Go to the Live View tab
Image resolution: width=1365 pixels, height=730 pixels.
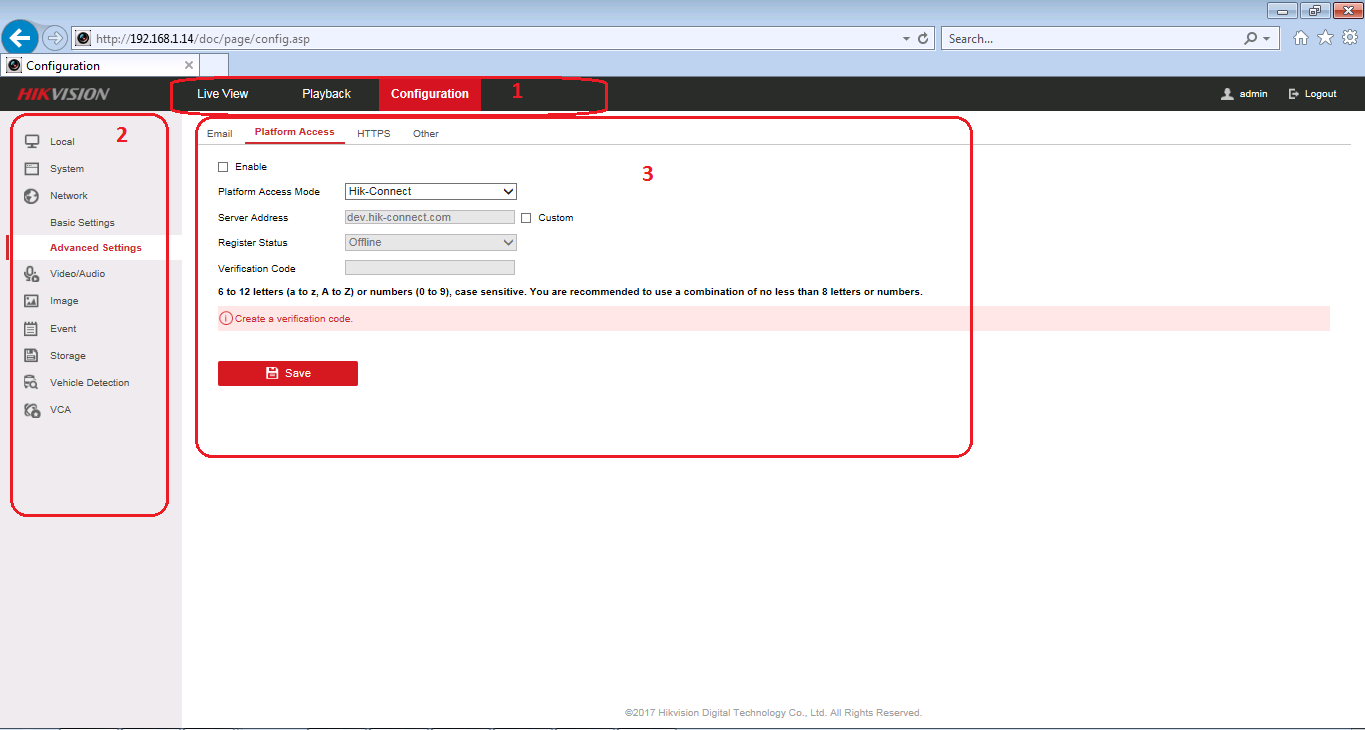coord(222,94)
